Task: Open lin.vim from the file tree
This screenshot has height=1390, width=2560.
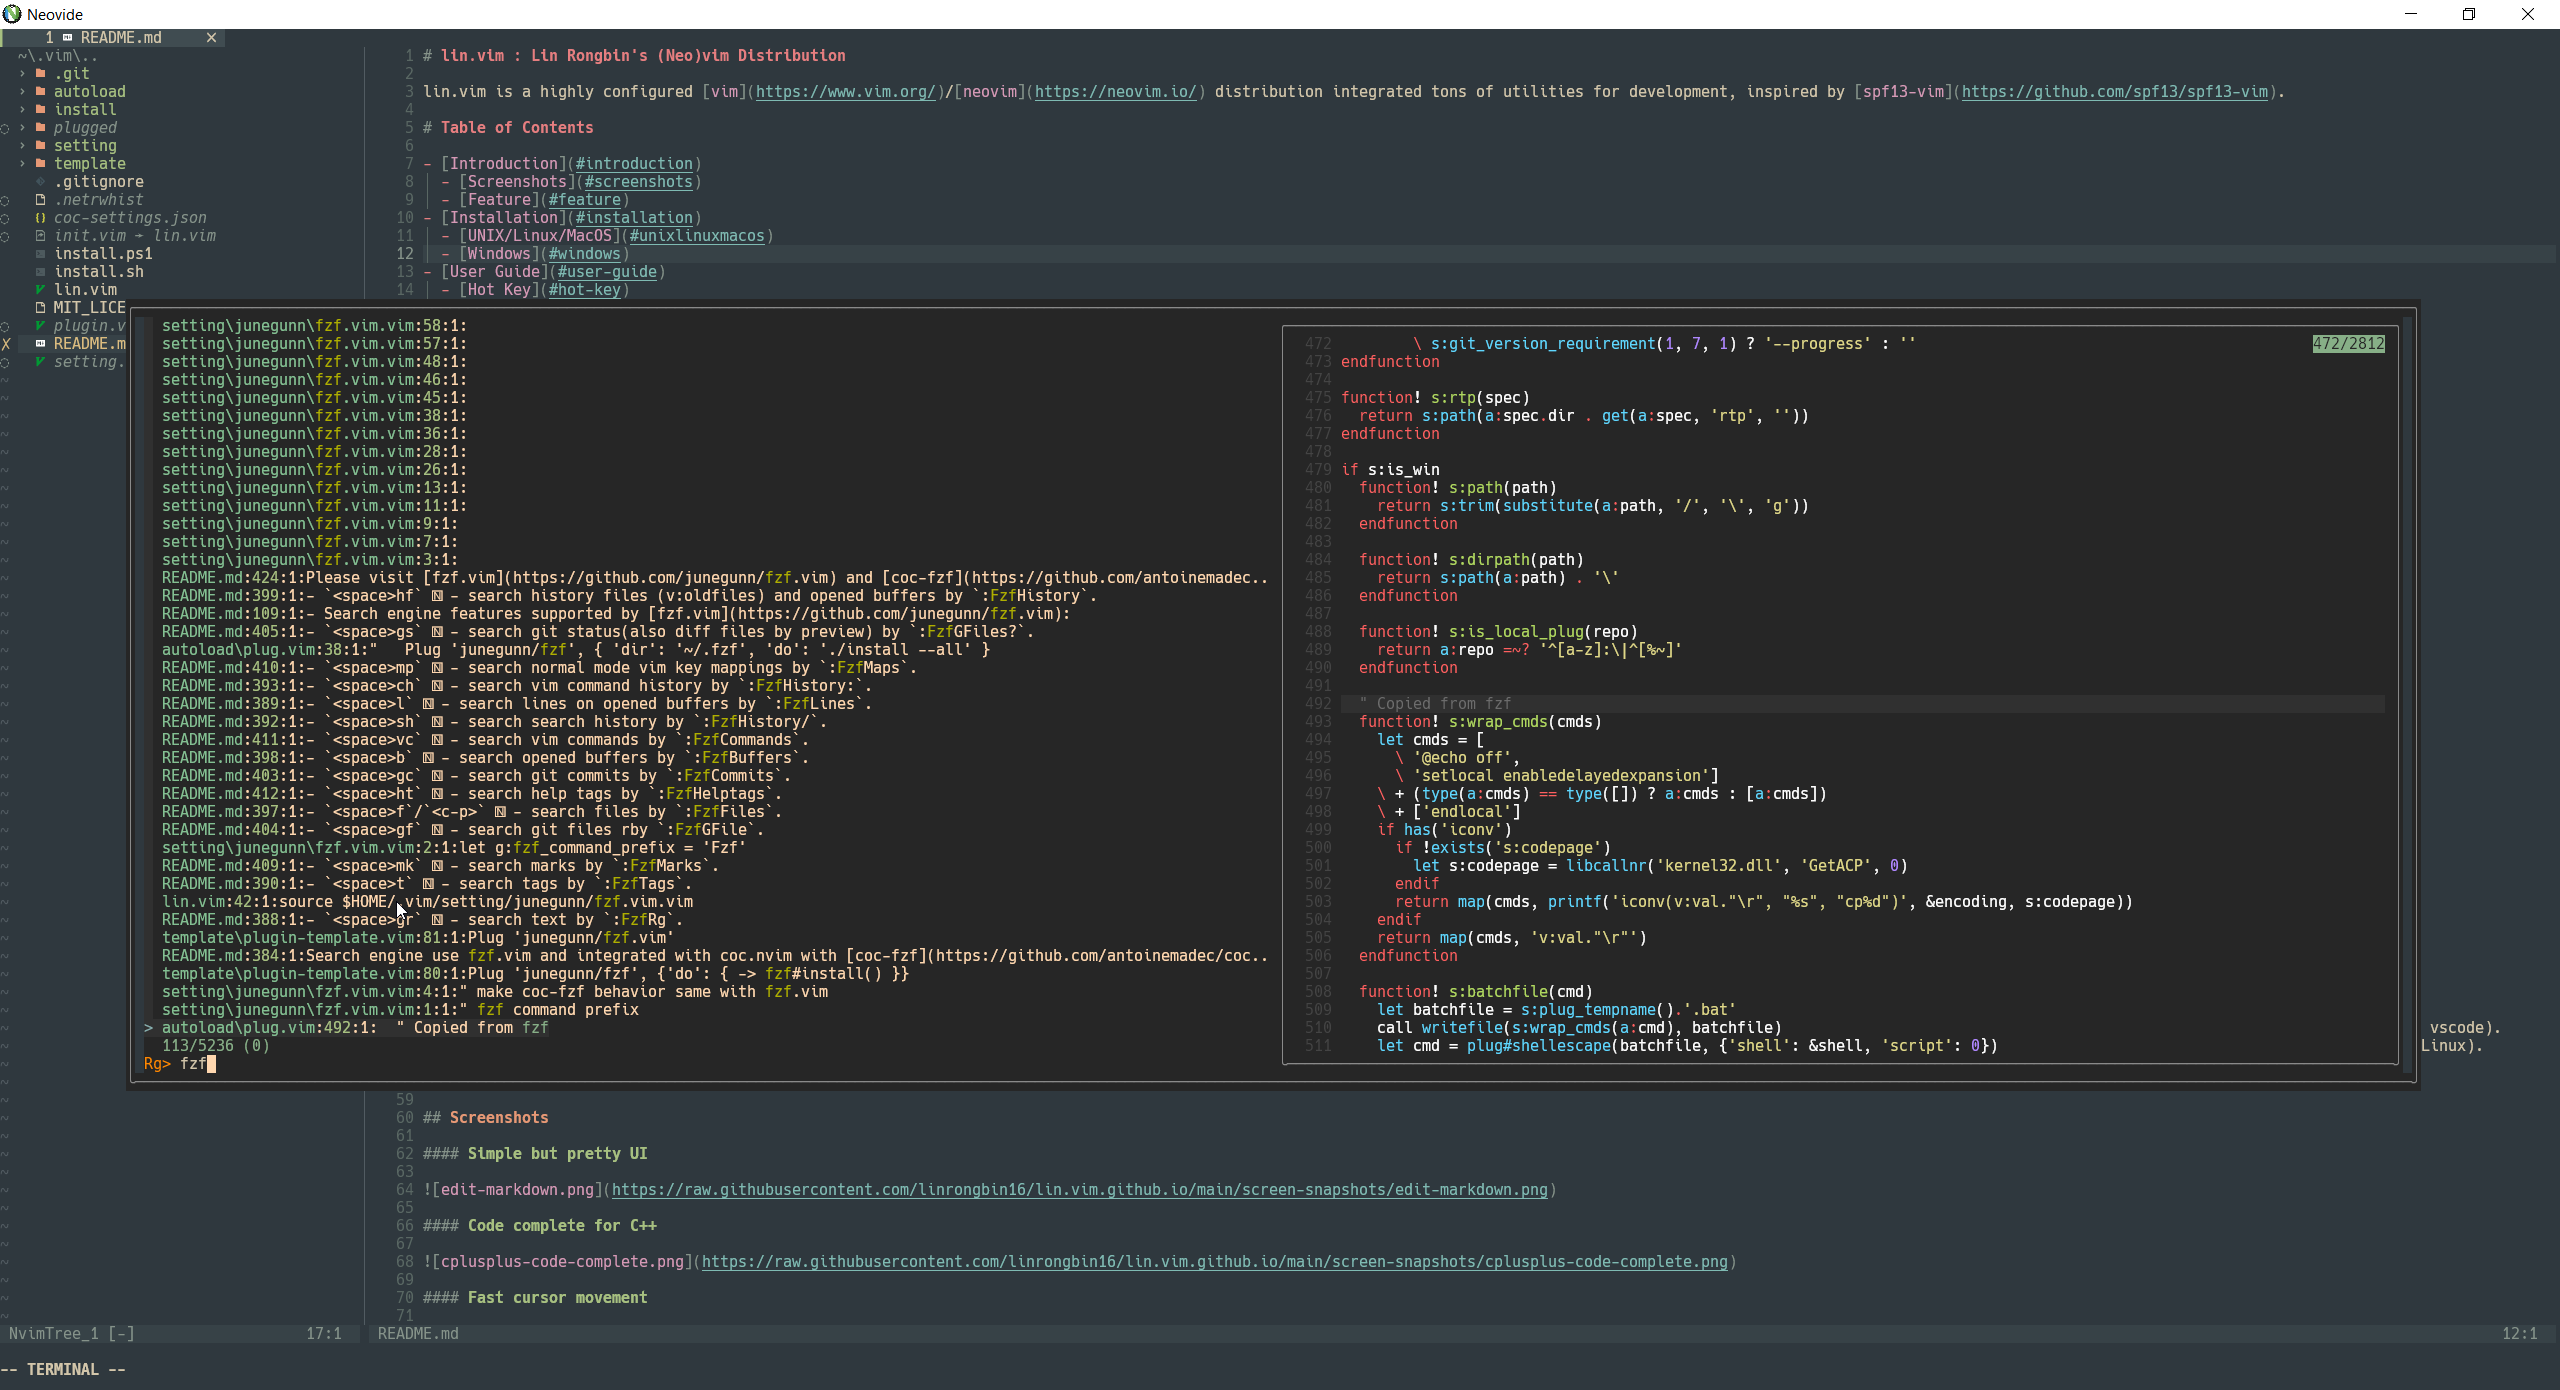Action: coord(85,290)
